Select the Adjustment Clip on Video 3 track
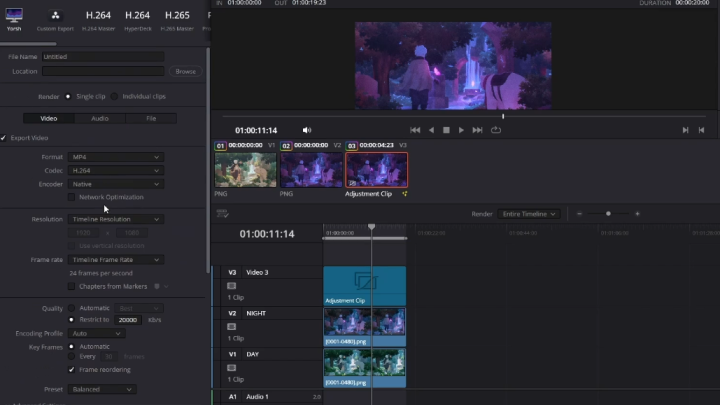This screenshot has height=405, width=720. 365,286
